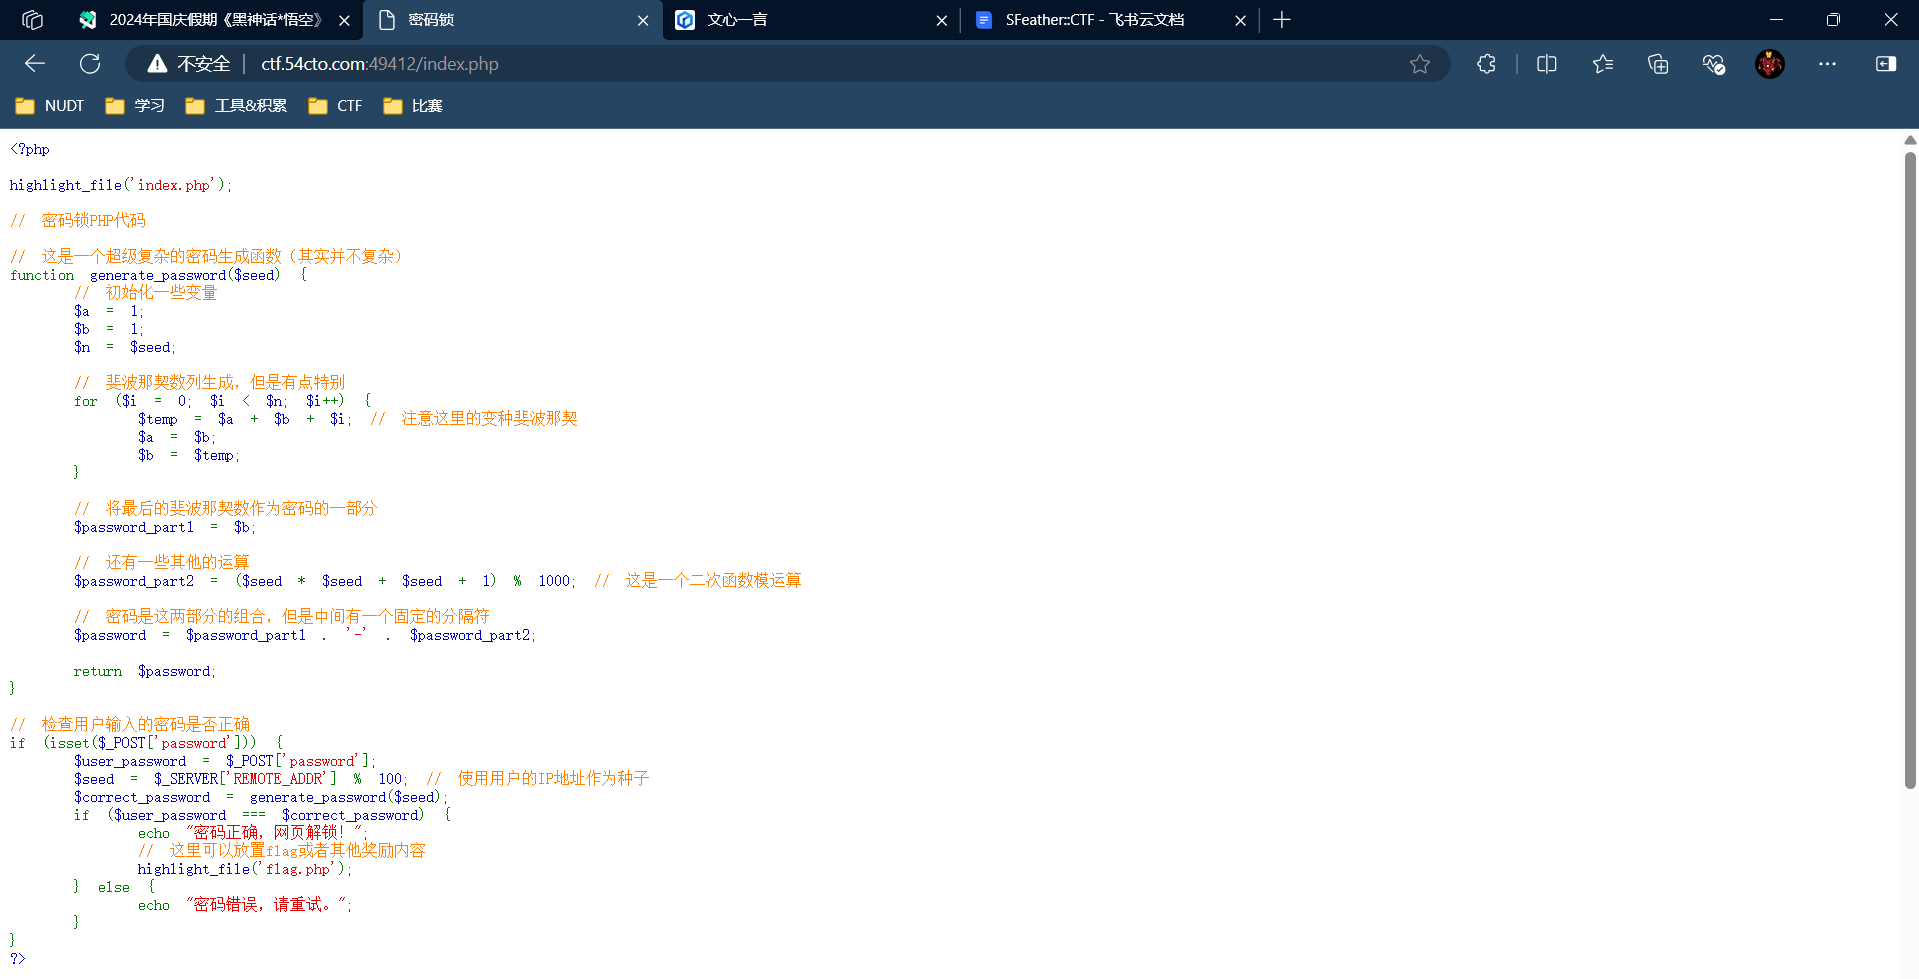Screen dimensions: 1919x979
Task: Open the CTF bookmarks folder
Action: [336, 106]
